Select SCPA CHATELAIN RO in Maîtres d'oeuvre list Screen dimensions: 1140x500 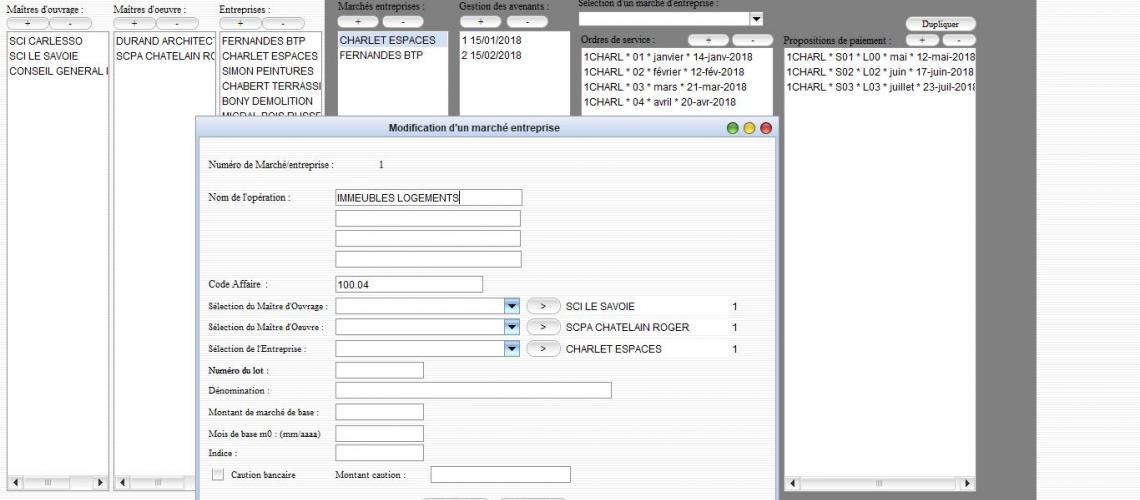click(165, 56)
